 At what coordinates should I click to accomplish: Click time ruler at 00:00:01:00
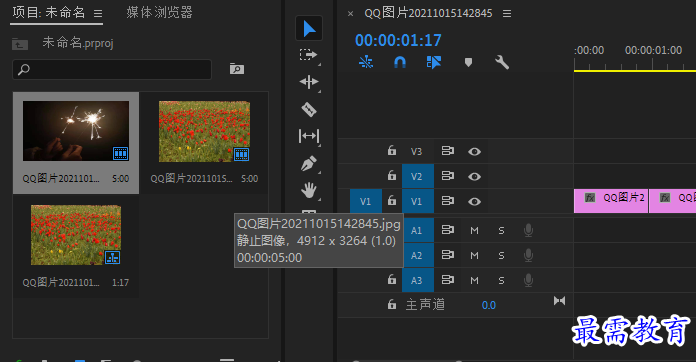pyautogui.click(x=653, y=50)
